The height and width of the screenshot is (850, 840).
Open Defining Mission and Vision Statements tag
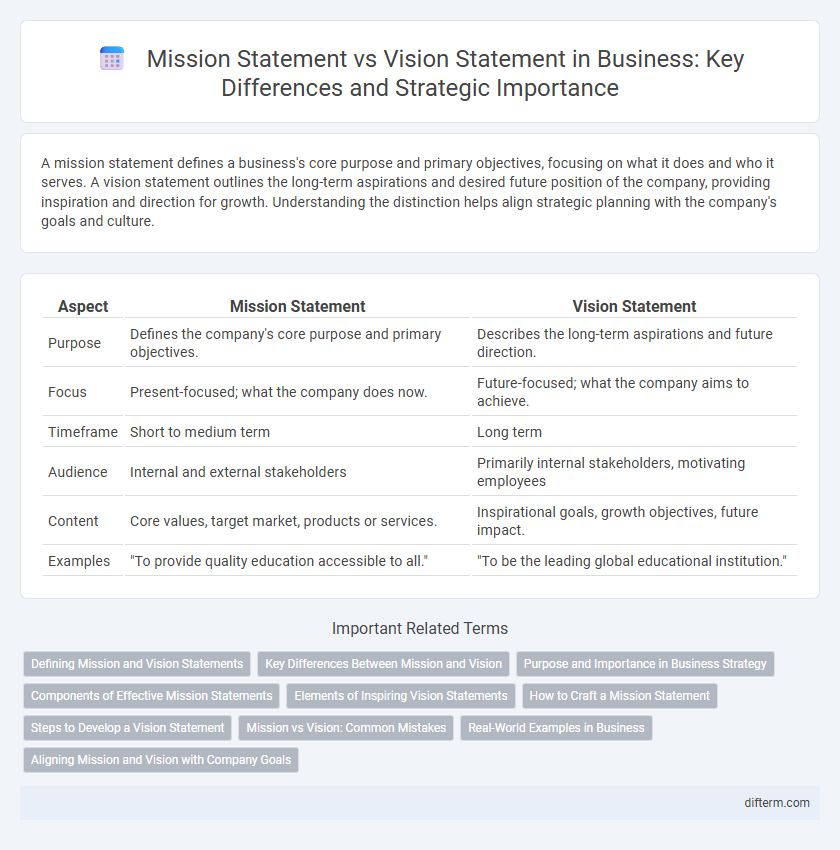pos(137,664)
